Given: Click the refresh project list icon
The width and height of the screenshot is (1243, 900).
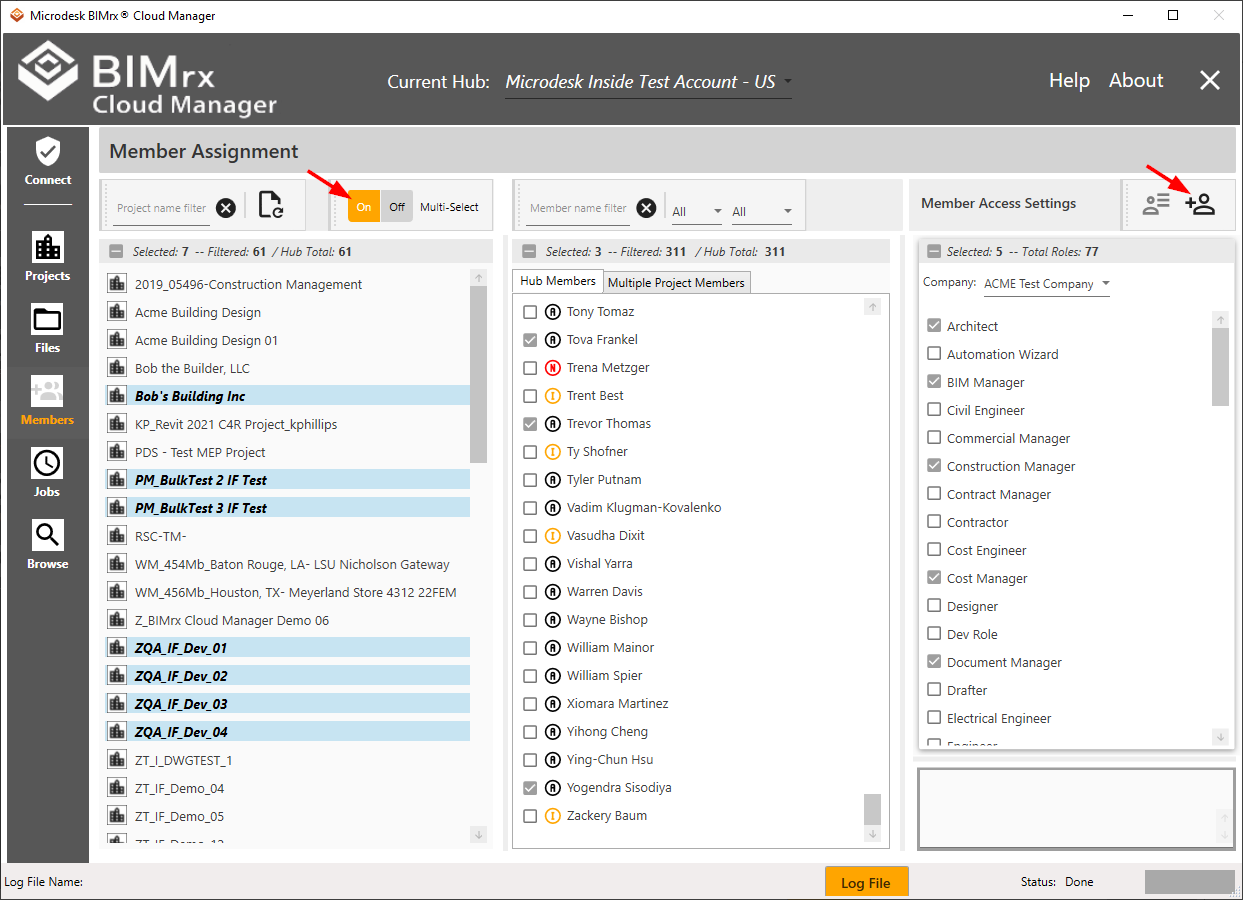Looking at the screenshot, I should 270,205.
